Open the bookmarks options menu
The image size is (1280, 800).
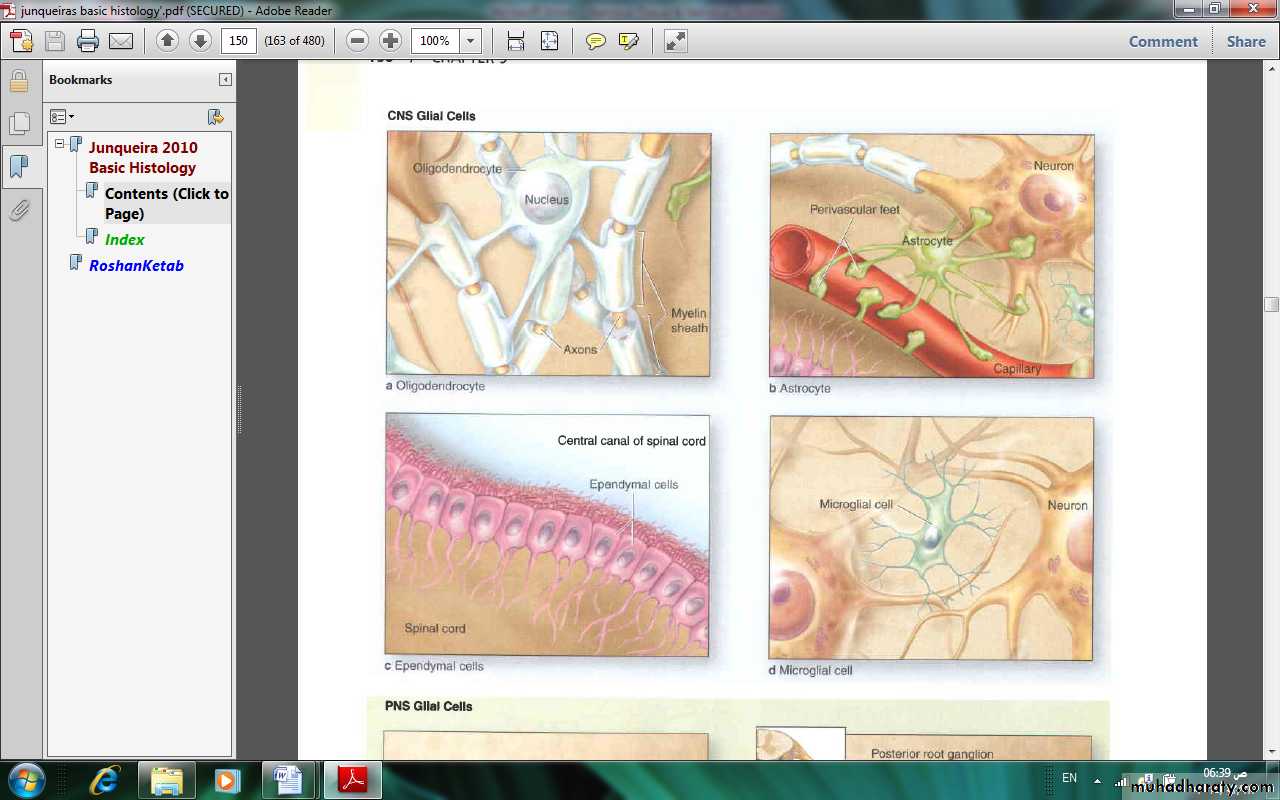[62, 117]
